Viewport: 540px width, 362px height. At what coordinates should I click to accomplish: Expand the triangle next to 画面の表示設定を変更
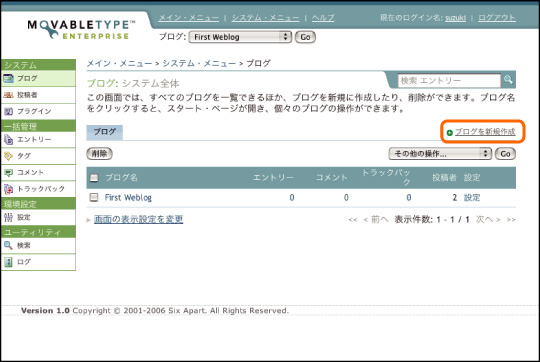click(89, 220)
